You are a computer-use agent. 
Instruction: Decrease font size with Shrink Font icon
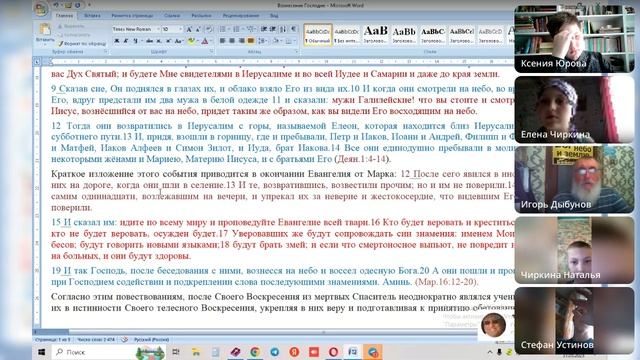(x=198, y=29)
